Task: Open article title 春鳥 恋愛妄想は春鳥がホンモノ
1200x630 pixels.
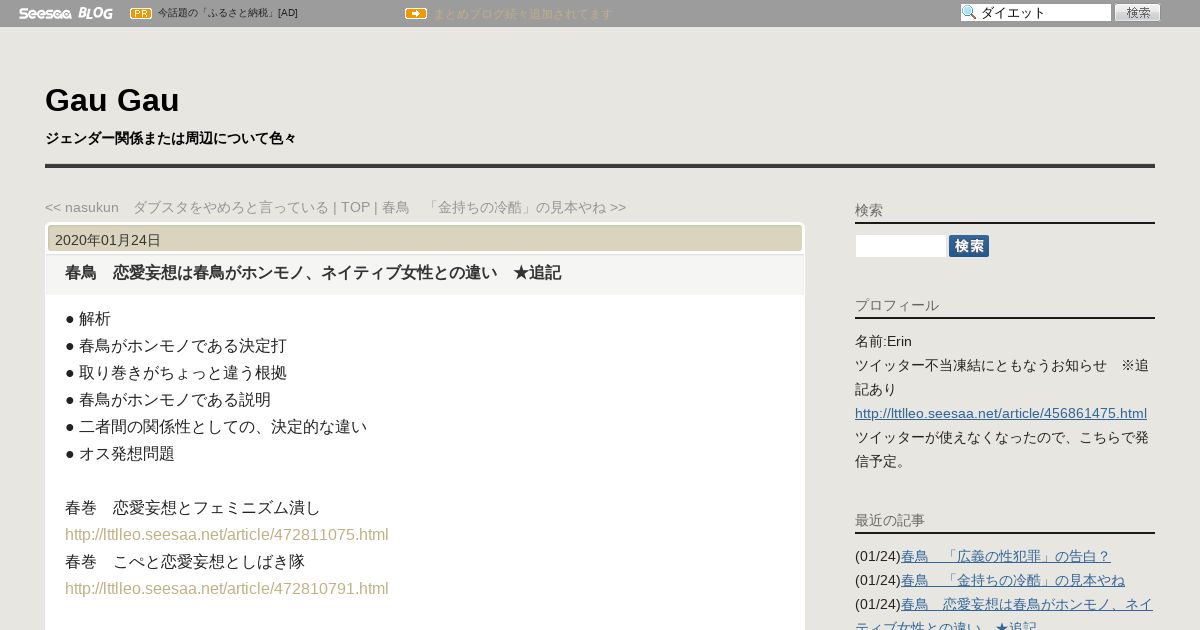Action: coord(313,273)
